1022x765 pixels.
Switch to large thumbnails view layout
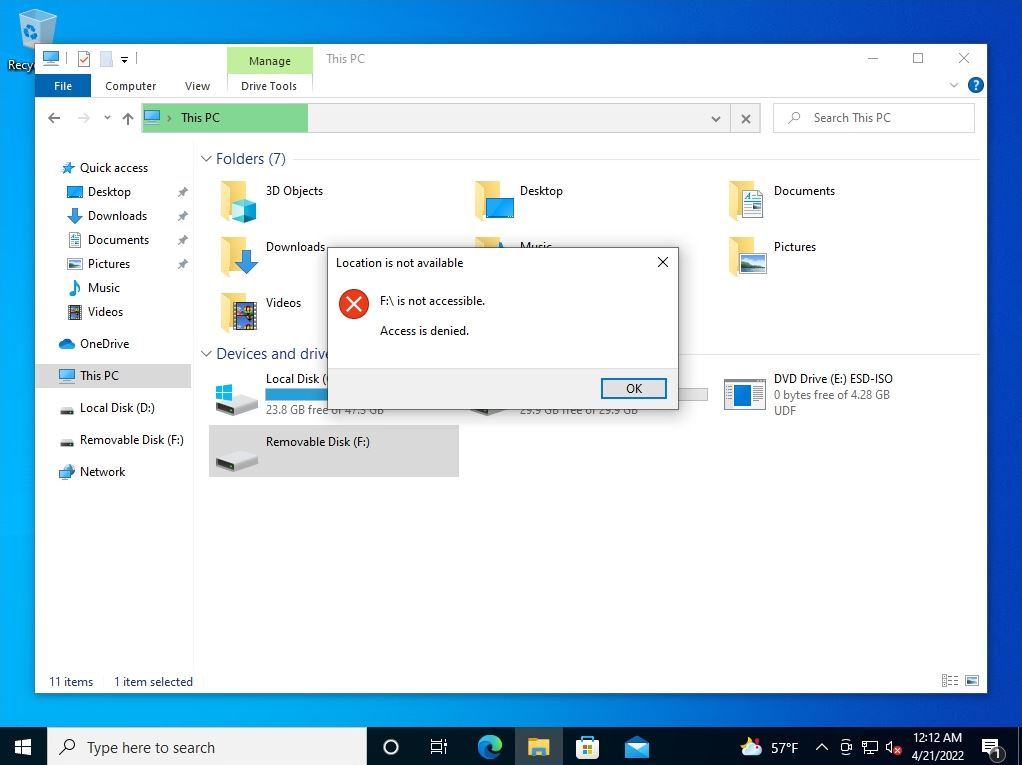tap(971, 680)
